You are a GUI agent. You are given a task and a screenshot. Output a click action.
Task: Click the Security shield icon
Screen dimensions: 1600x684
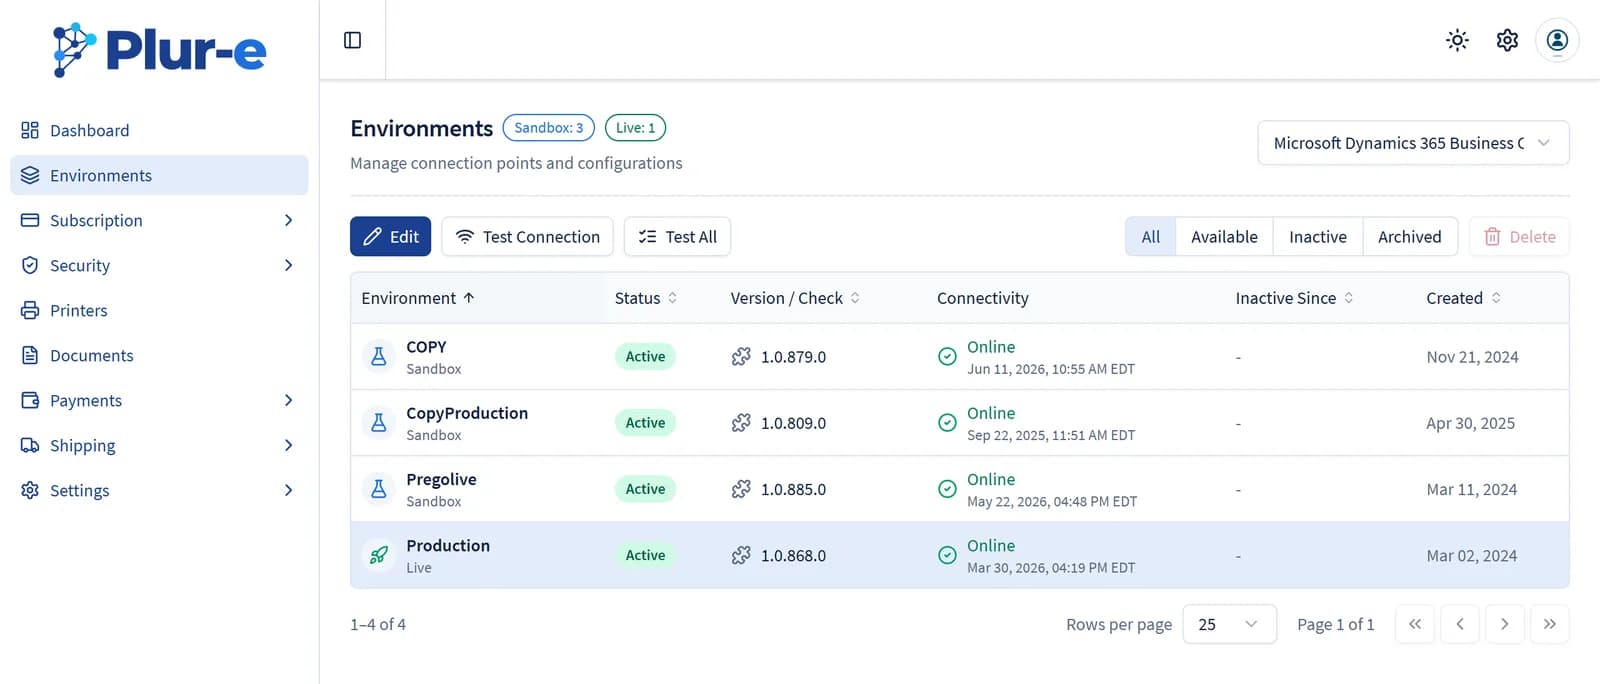[x=30, y=265]
